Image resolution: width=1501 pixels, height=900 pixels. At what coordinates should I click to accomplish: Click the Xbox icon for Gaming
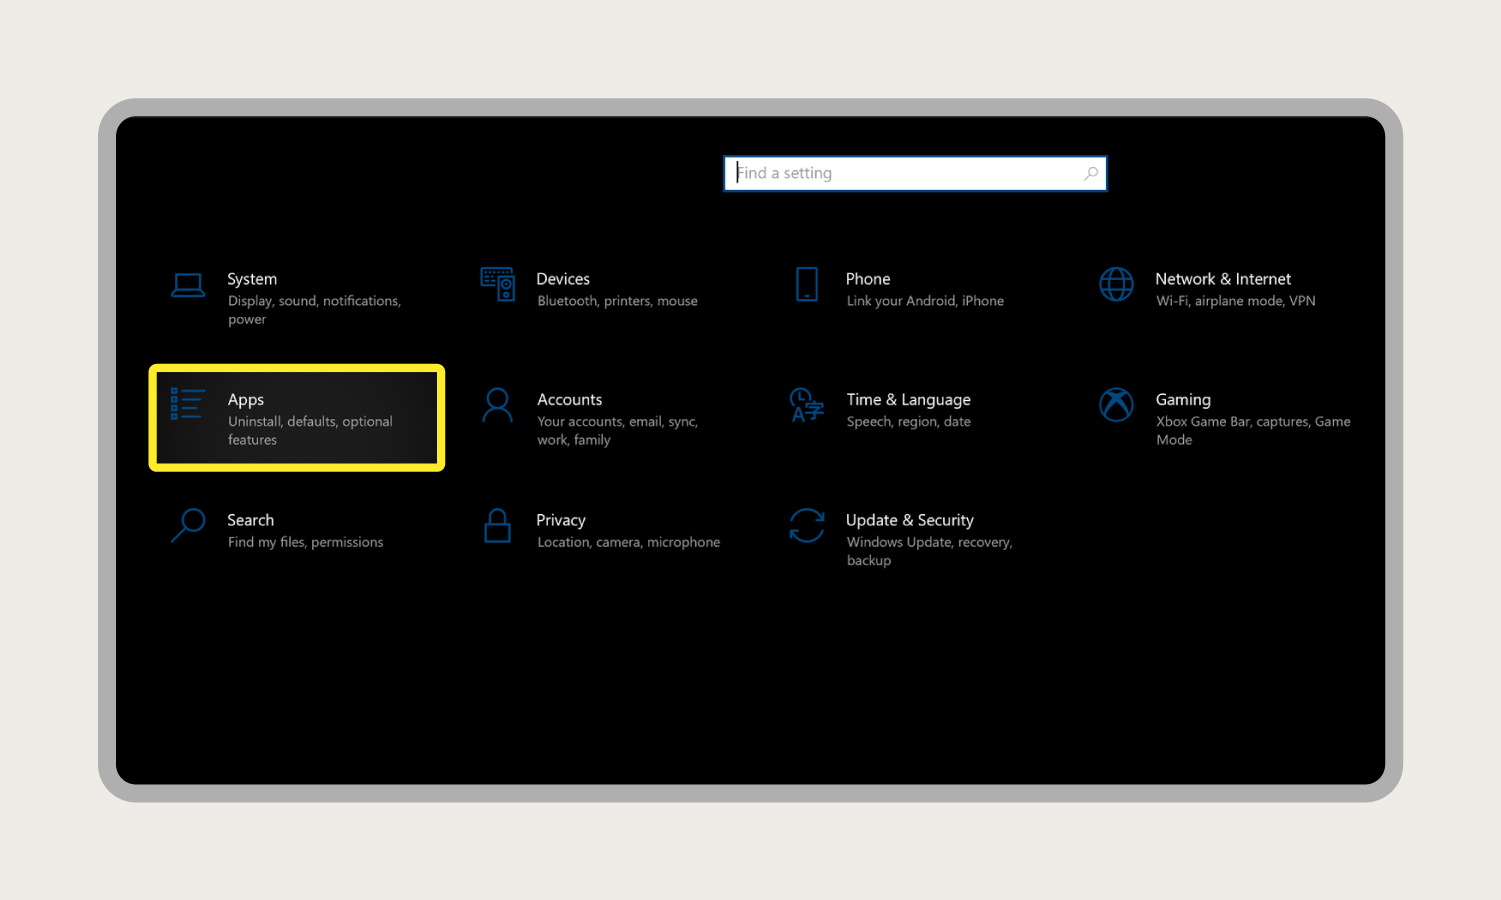pyautogui.click(x=1116, y=405)
